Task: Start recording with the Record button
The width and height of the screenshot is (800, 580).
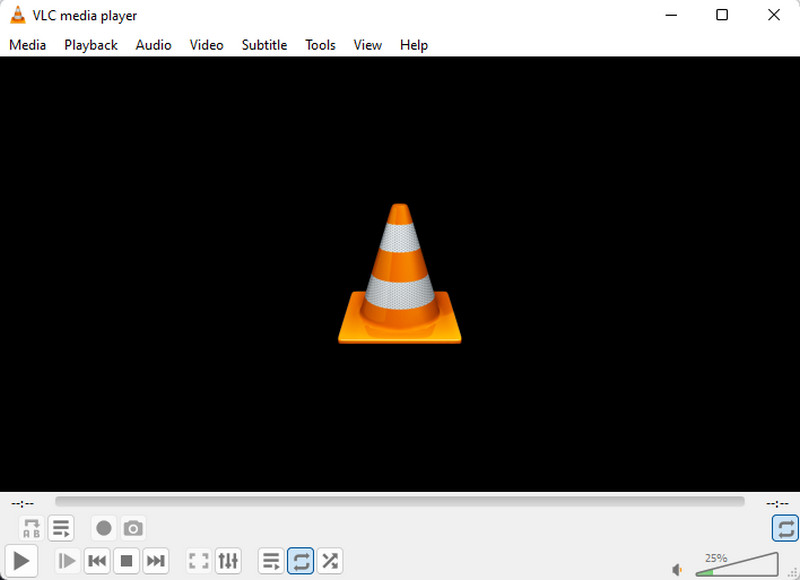Action: pos(104,528)
